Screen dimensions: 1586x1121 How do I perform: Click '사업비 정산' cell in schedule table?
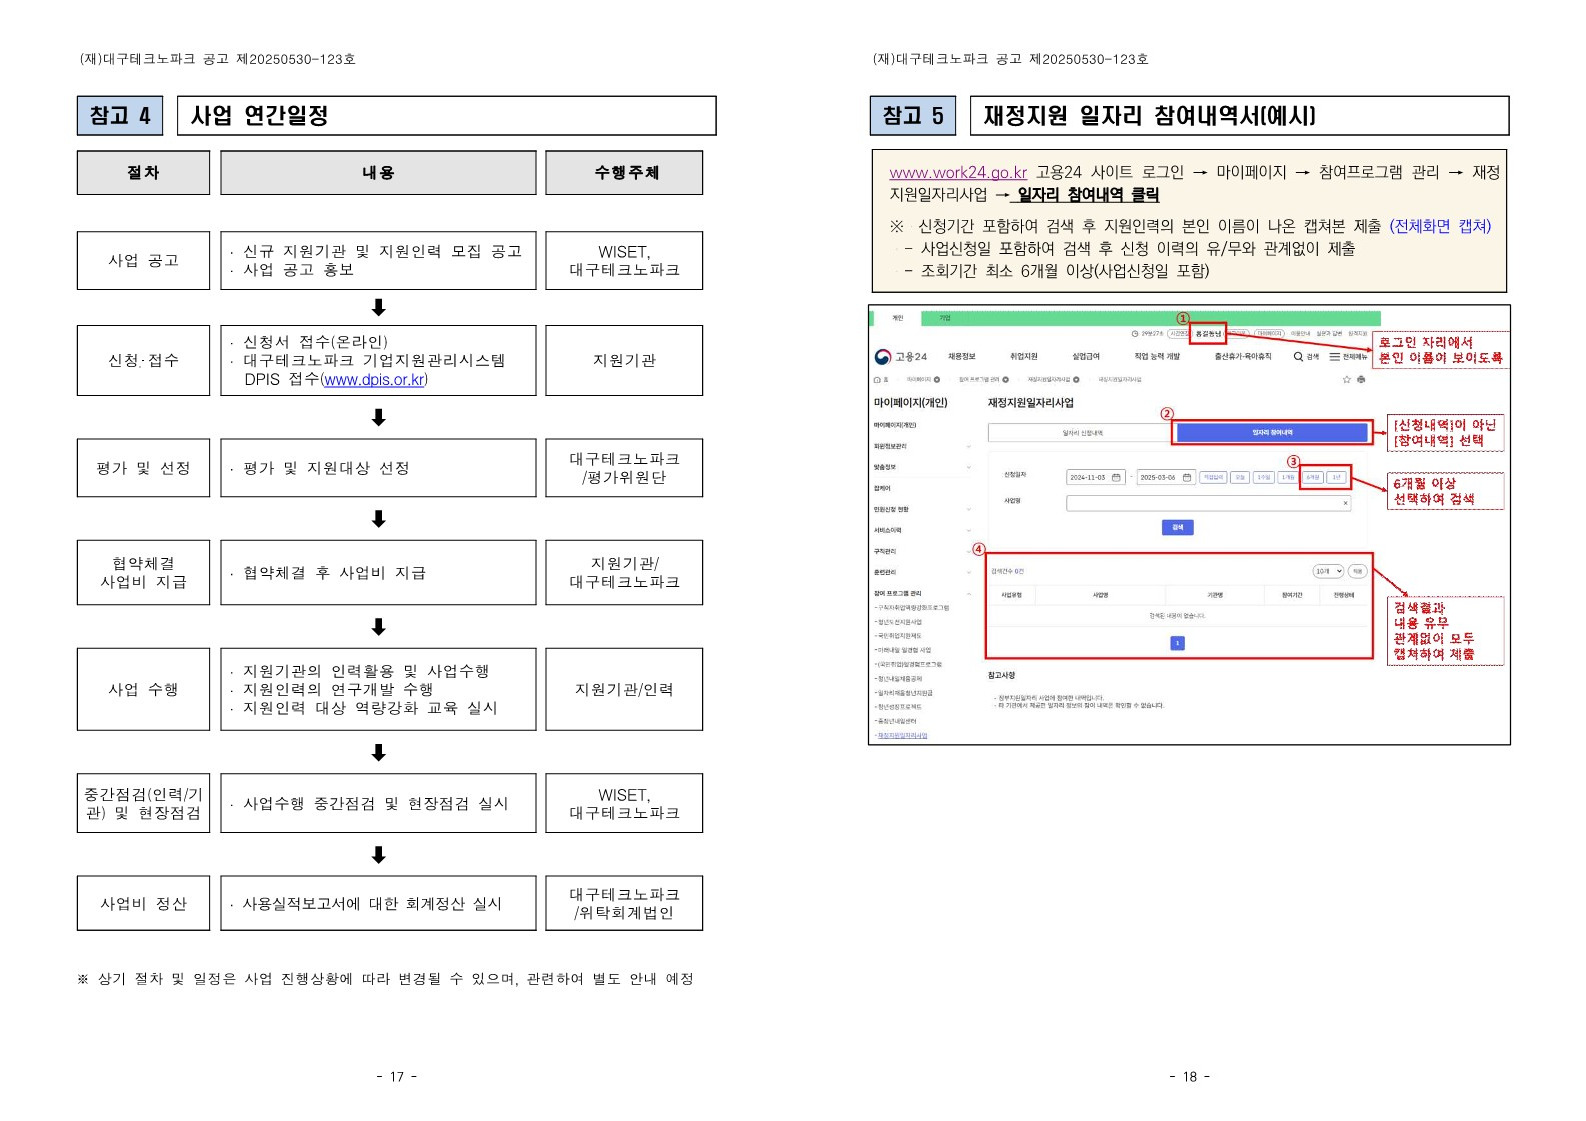point(143,903)
